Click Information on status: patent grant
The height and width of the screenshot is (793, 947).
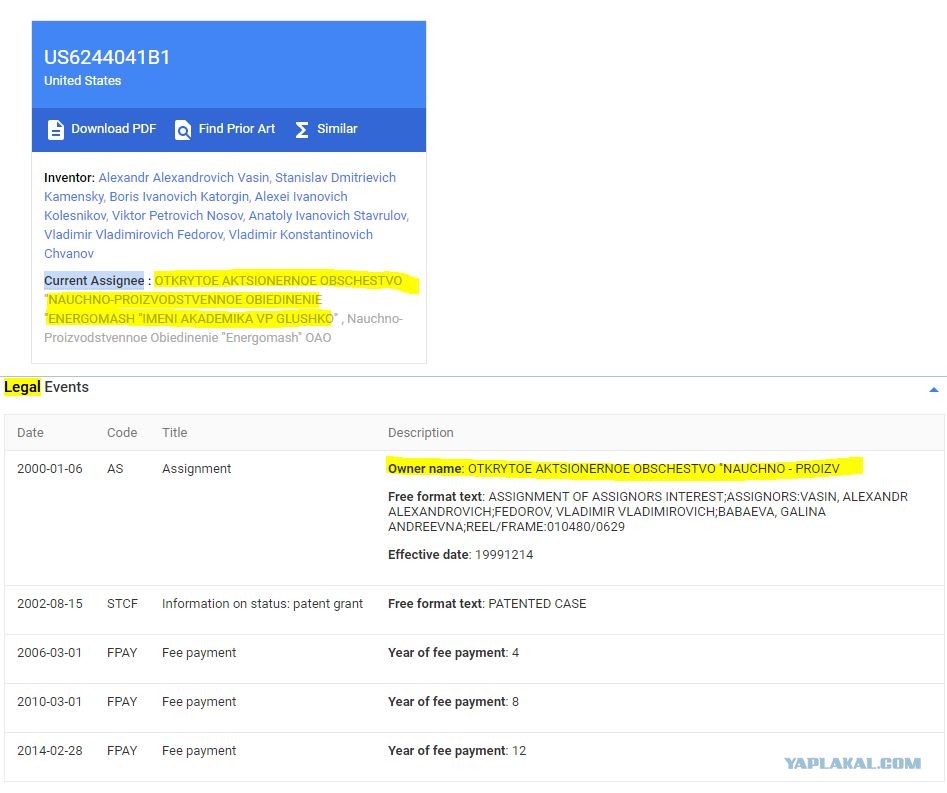point(262,603)
